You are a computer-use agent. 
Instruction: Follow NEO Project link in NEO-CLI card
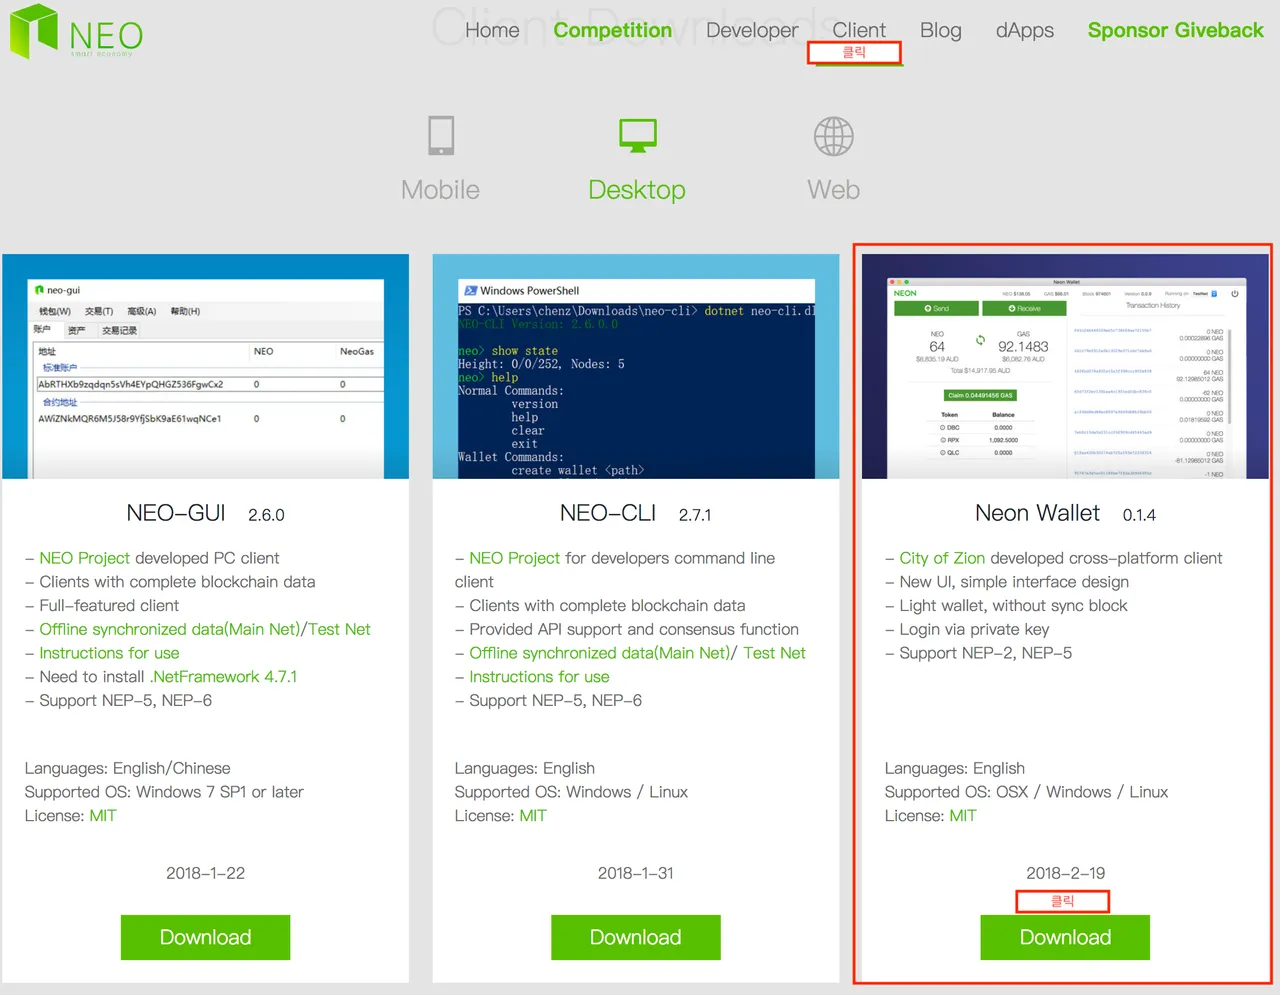coord(515,558)
